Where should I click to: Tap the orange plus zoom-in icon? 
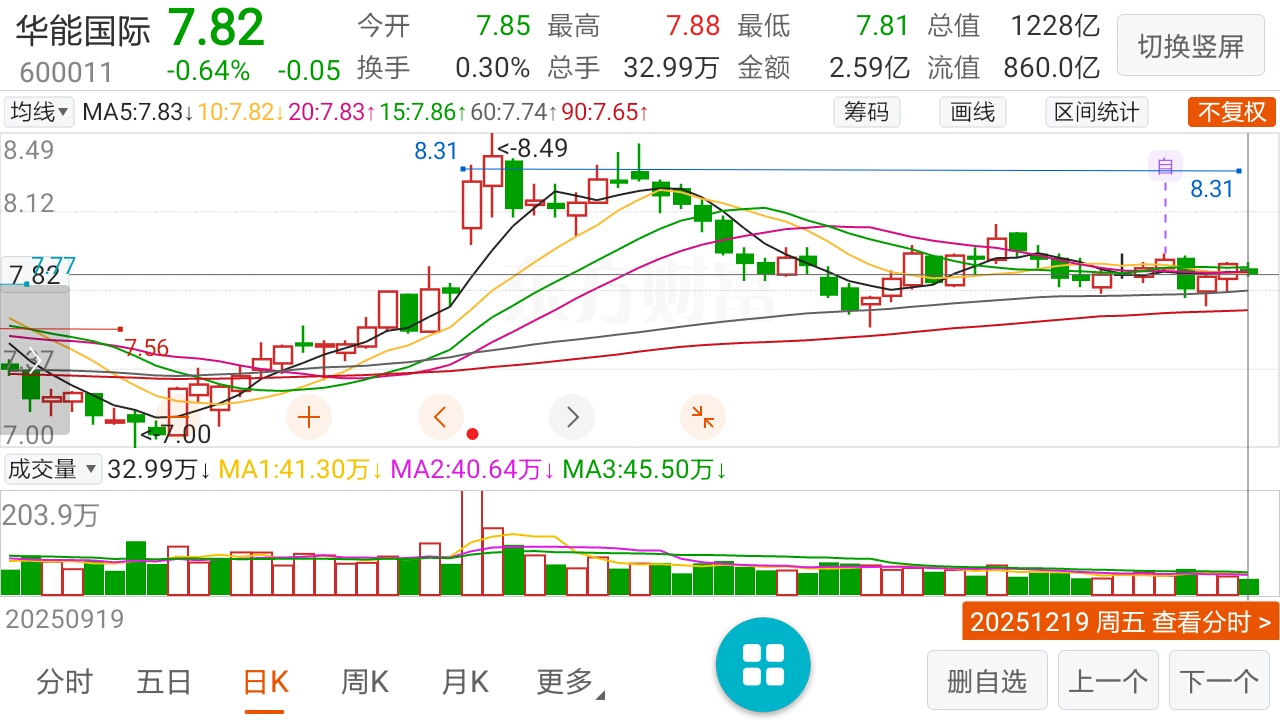(309, 417)
